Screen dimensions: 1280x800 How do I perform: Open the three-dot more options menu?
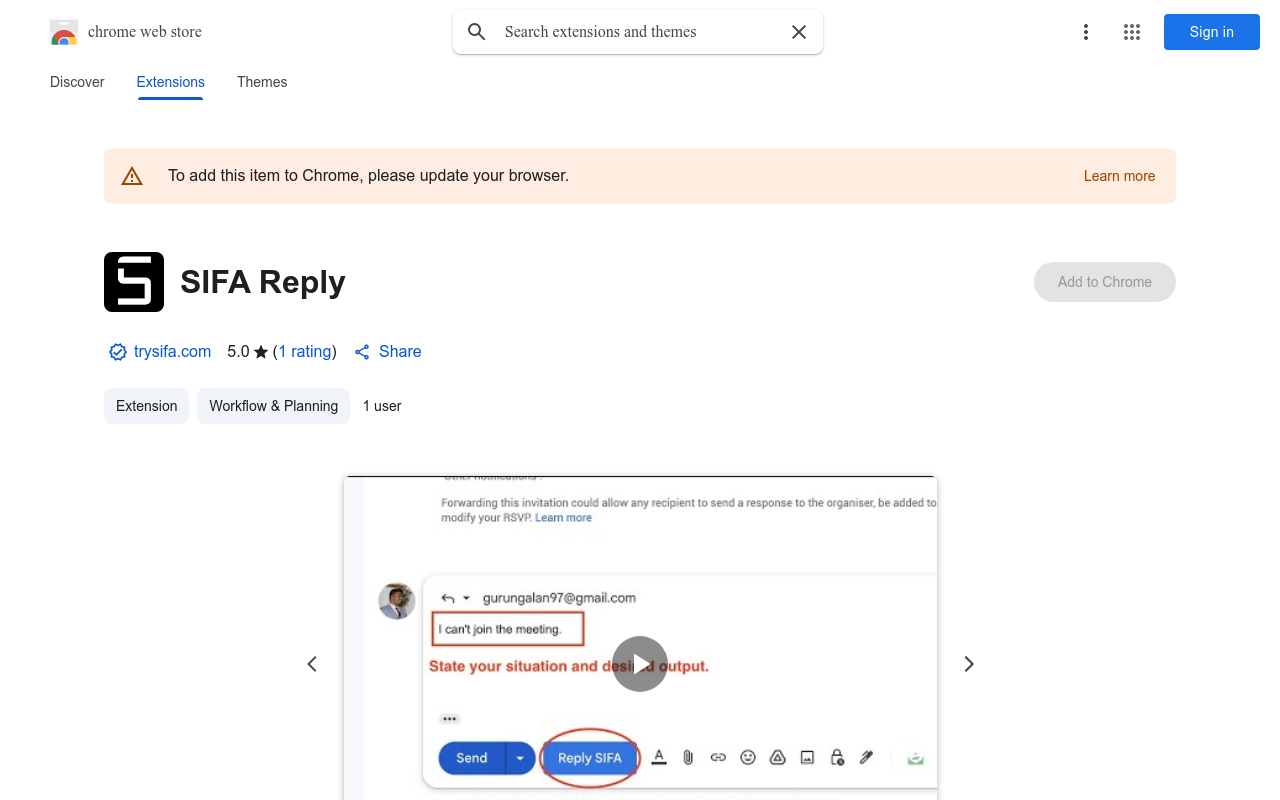coord(1085,32)
